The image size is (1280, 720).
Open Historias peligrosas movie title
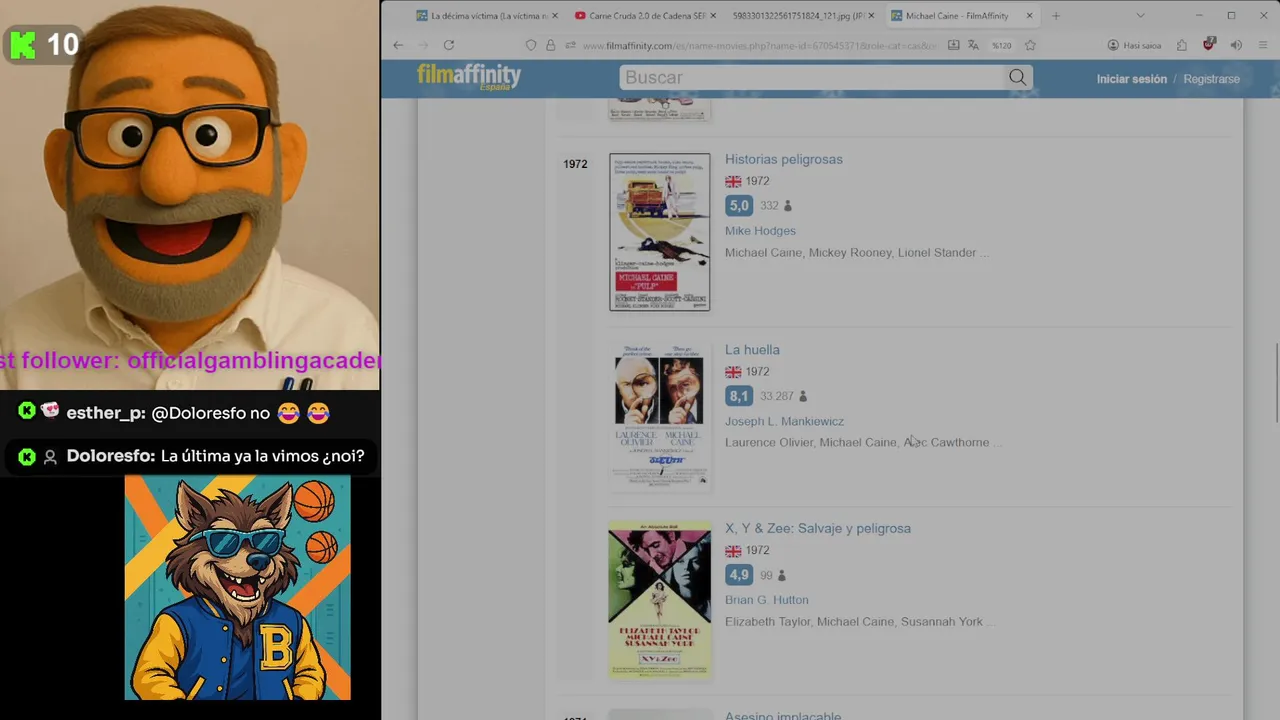tap(783, 159)
